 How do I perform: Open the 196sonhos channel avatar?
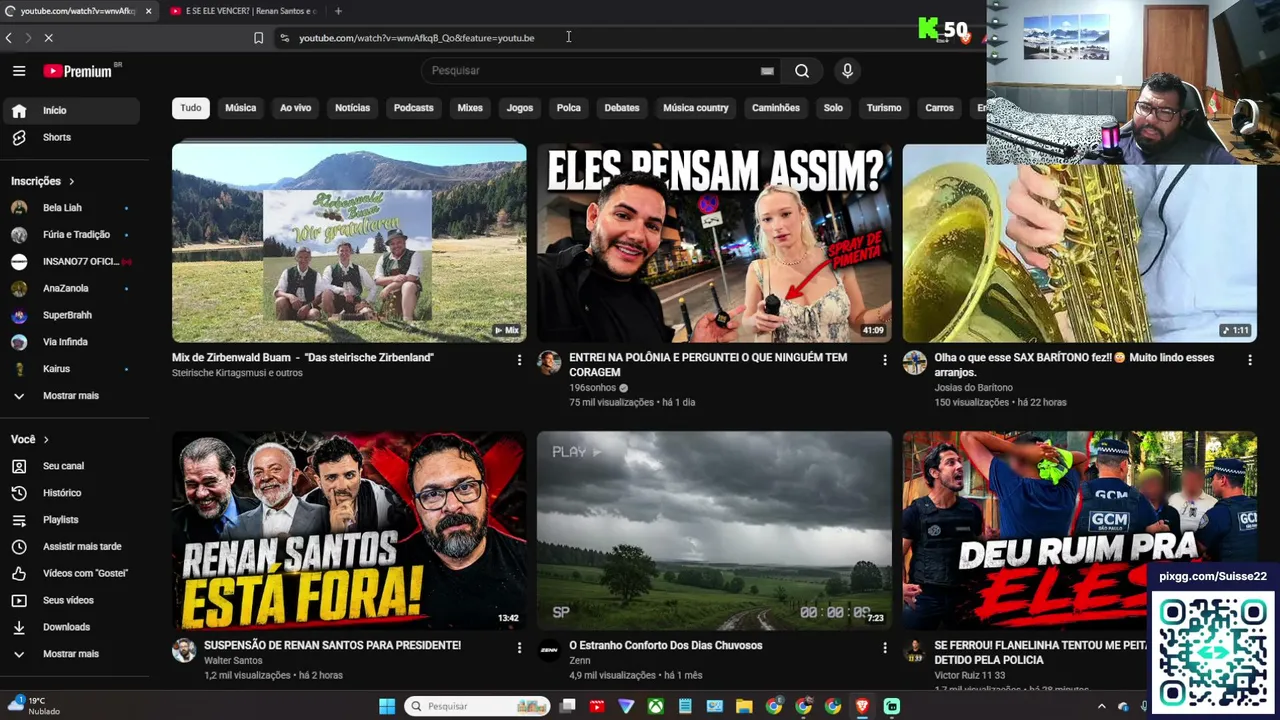coord(549,362)
